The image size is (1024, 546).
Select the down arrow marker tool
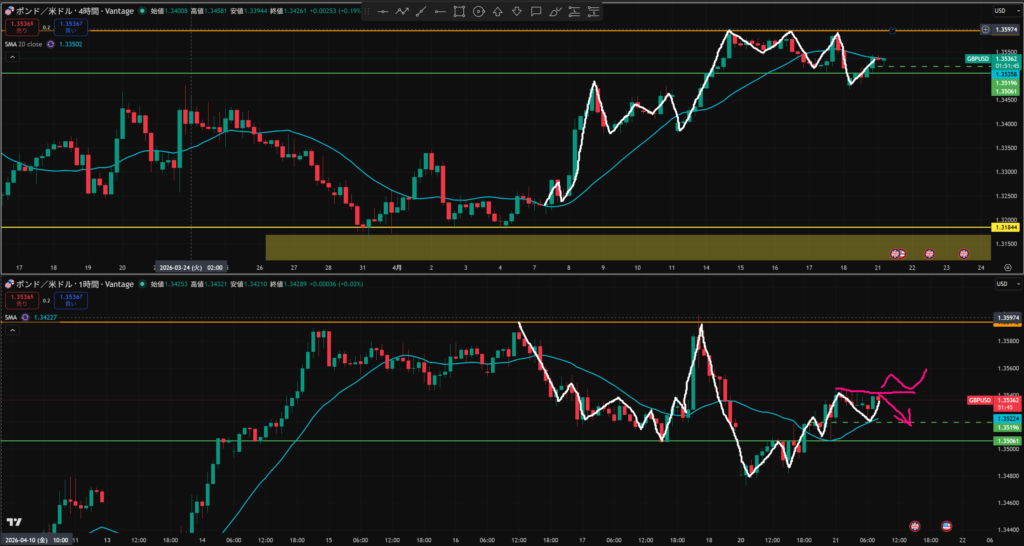click(517, 12)
